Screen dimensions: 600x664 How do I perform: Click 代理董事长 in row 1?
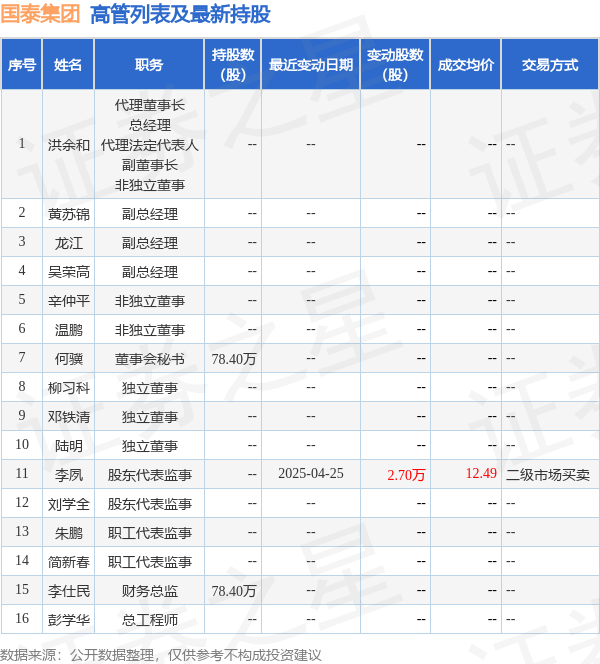149,105
